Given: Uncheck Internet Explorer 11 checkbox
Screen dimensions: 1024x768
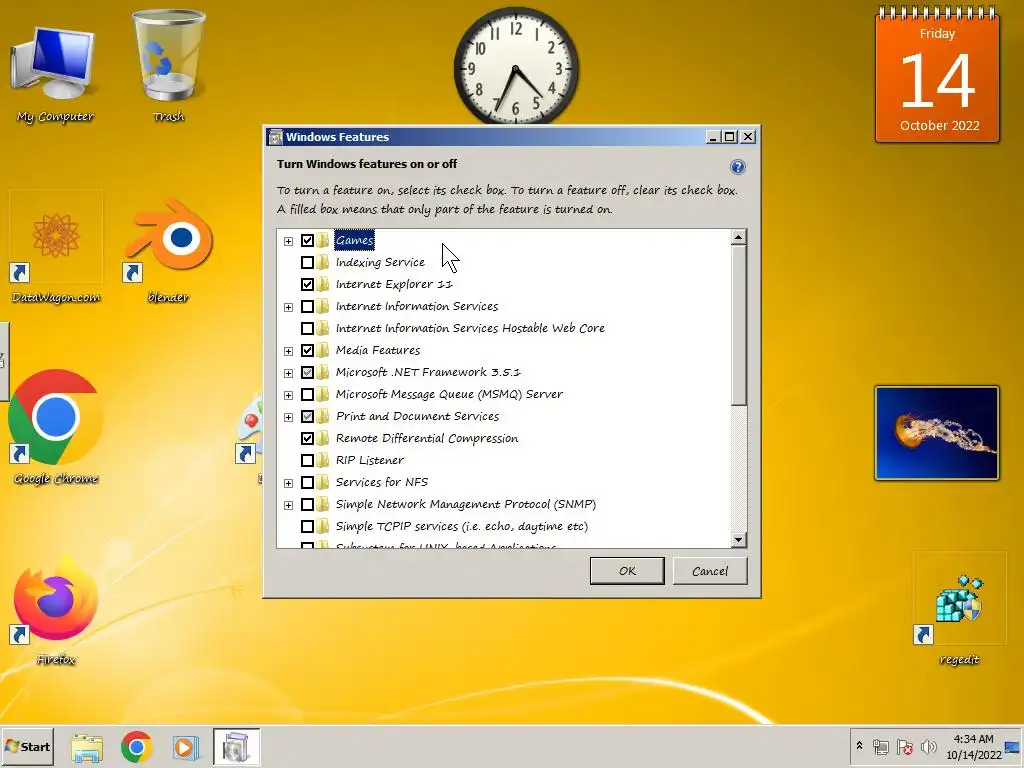Looking at the screenshot, I should (x=307, y=284).
